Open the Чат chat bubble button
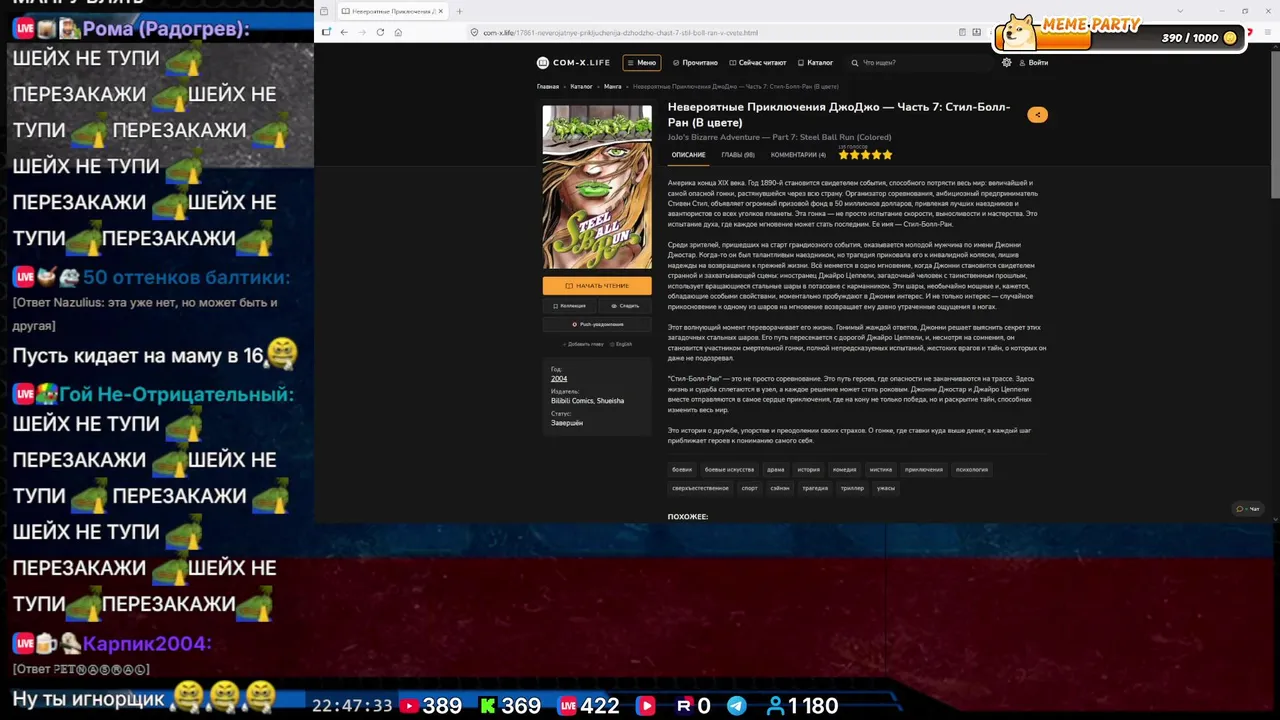 point(1248,508)
